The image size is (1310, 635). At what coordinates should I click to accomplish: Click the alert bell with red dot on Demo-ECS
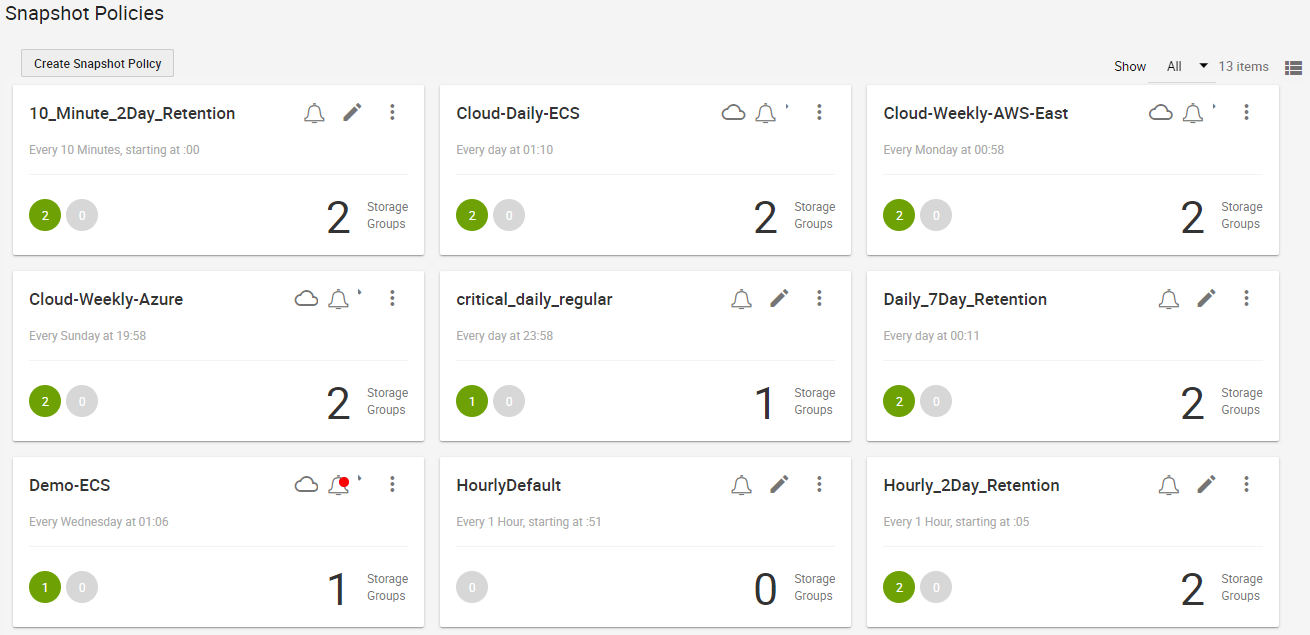pos(339,485)
